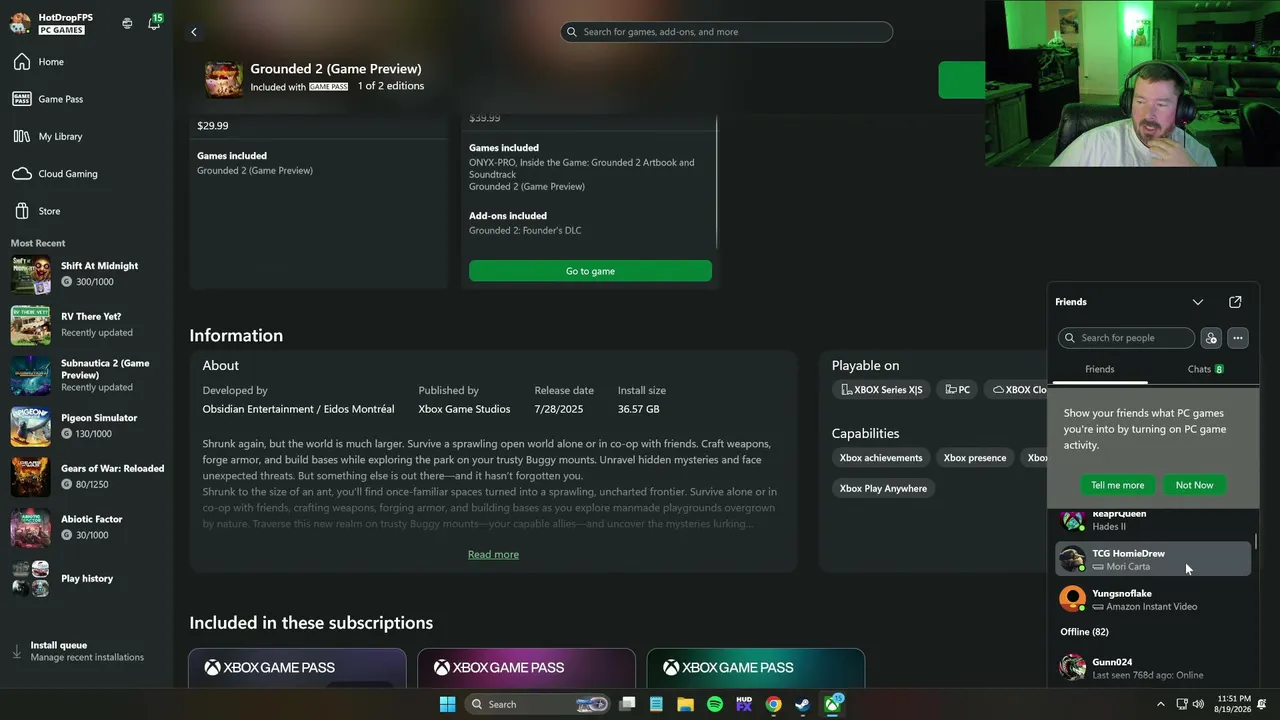Open the third Xbox Game Pass subscription card

click(756, 668)
